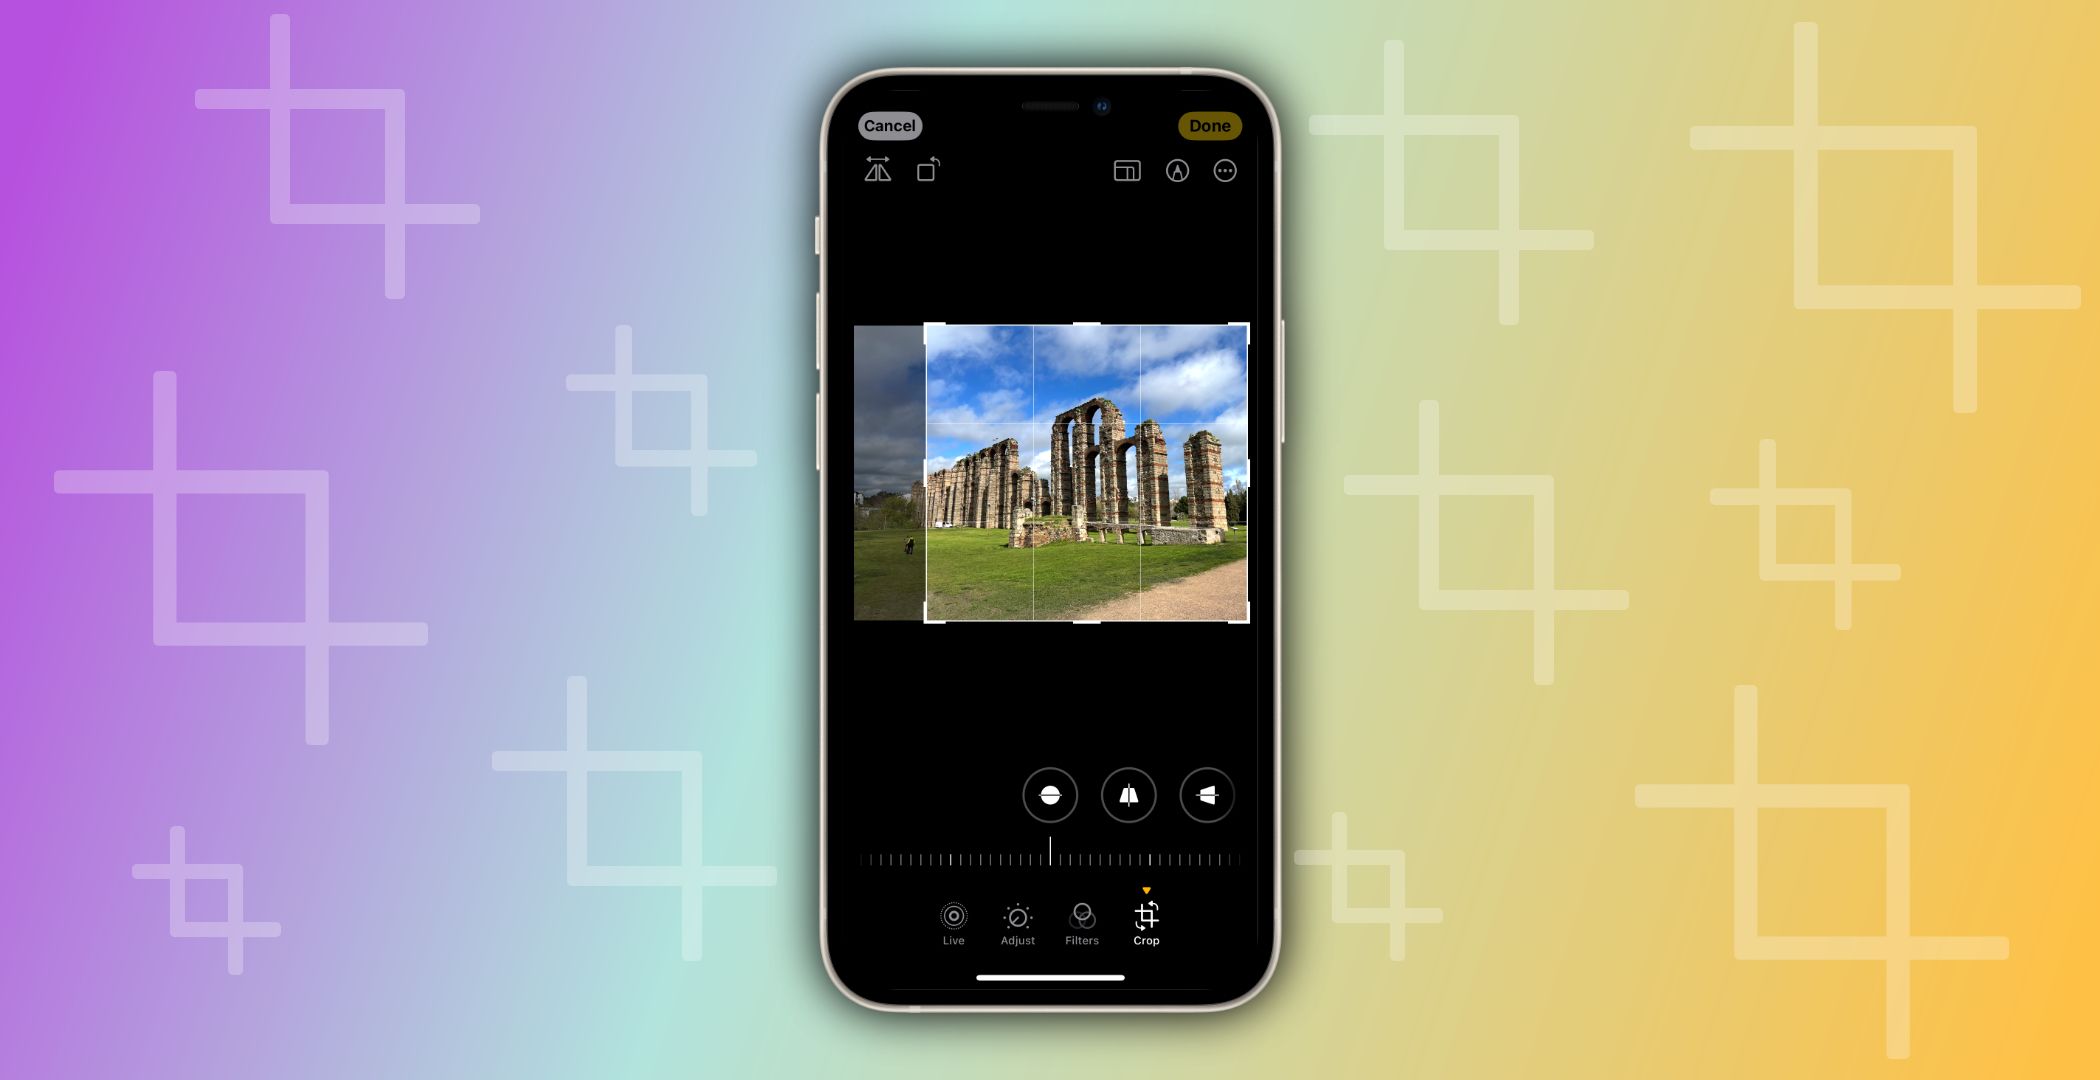Toggle the crop overlay grid visibility
This screenshot has height=1080, width=2100.
coord(1126,171)
